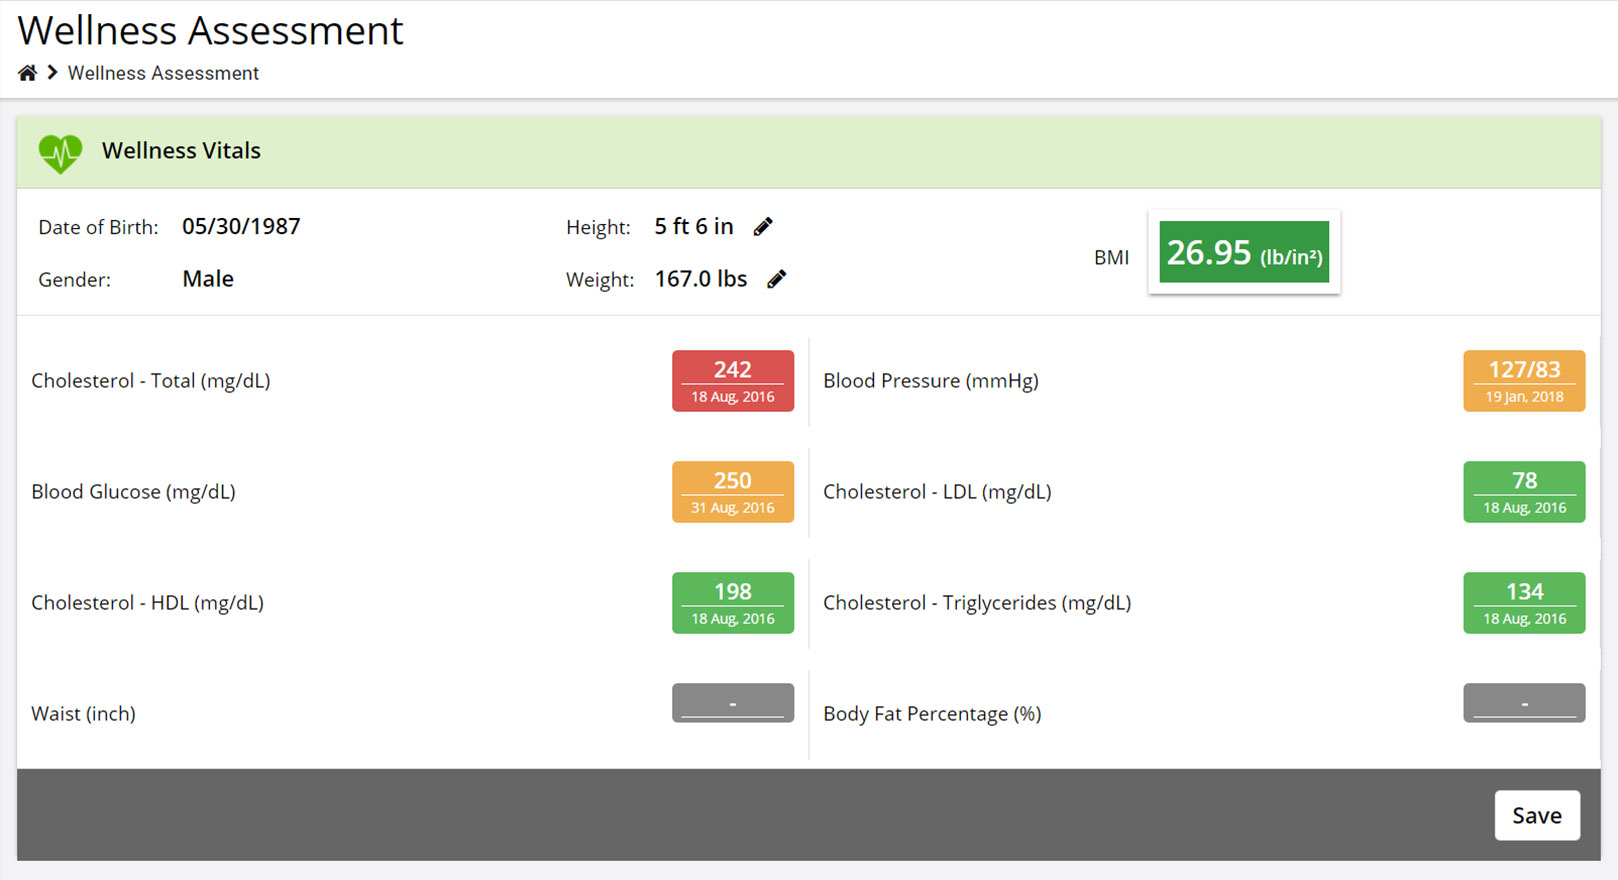1618x880 pixels.
Task: Open the Cholesterol Total 242 value badge
Action: click(733, 381)
